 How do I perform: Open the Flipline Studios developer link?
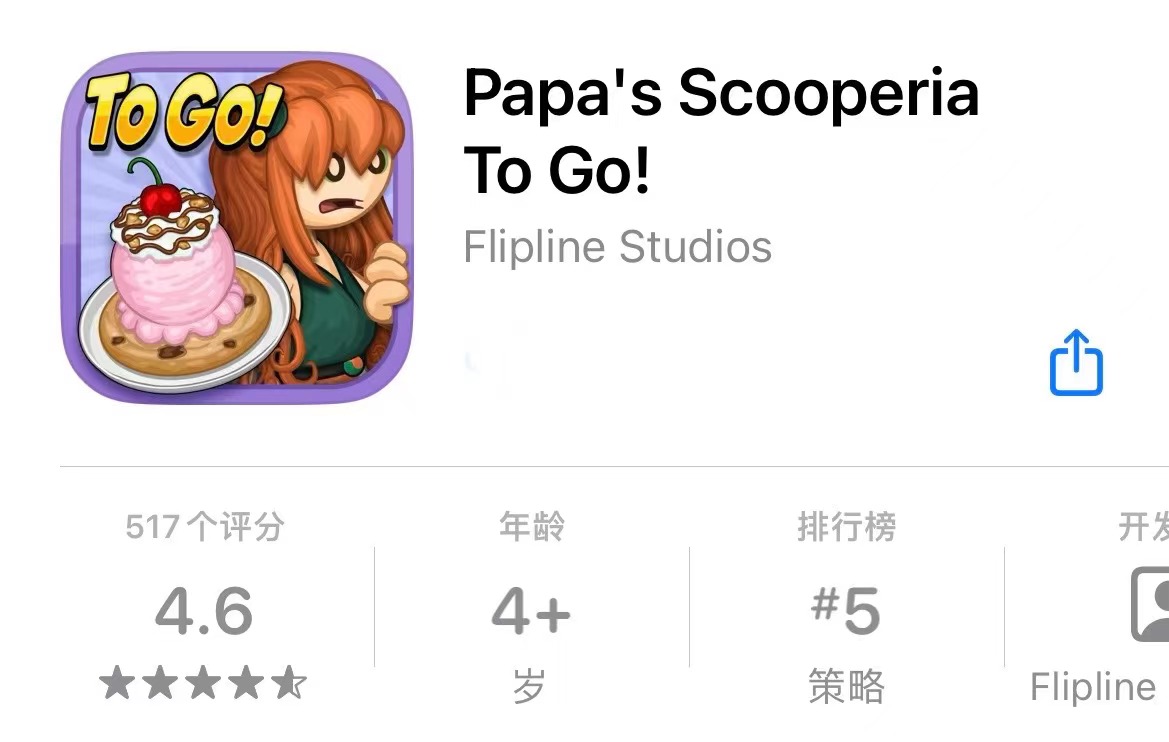(617, 247)
